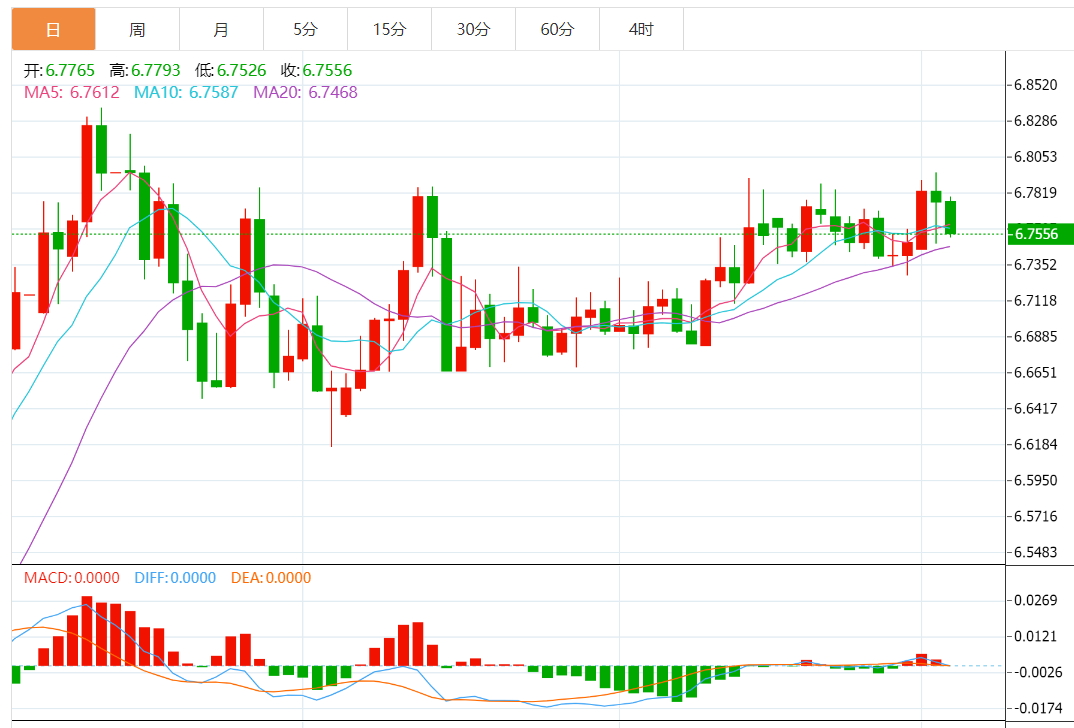
Task: Click the -0.0026 MACD axis label
Action: (1036, 673)
